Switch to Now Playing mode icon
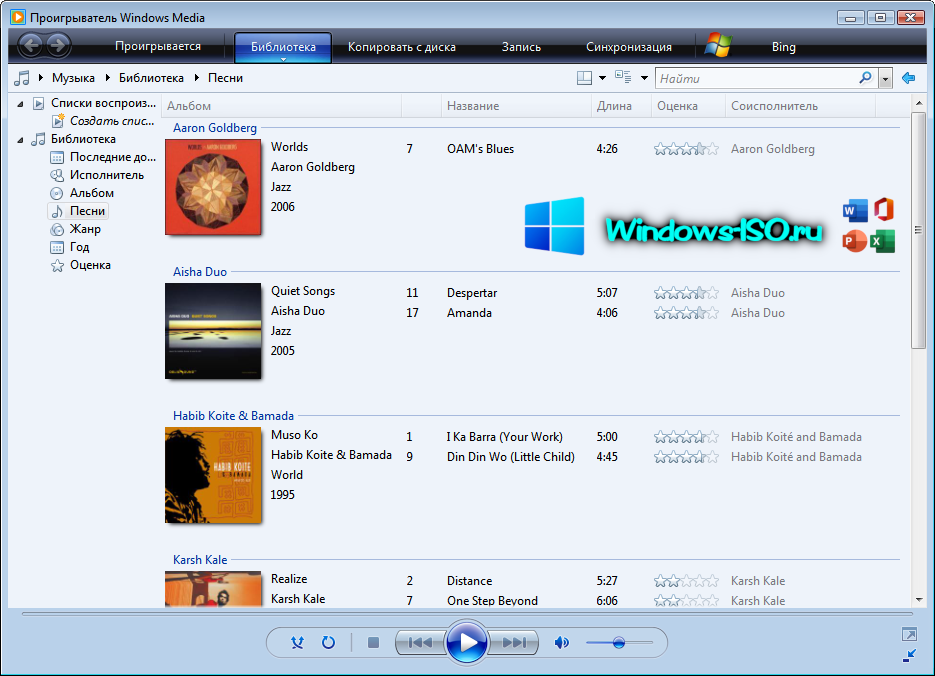 coord(909,634)
